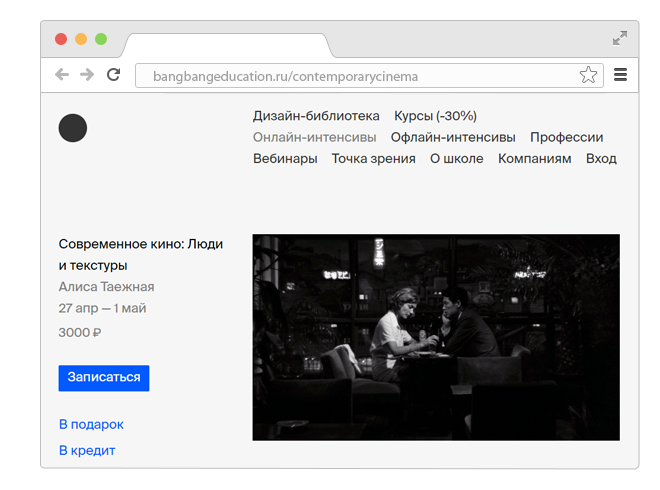This screenshot has height=490, width=660.
Task: Click the price text 3000 ₽
Action: 80,333
